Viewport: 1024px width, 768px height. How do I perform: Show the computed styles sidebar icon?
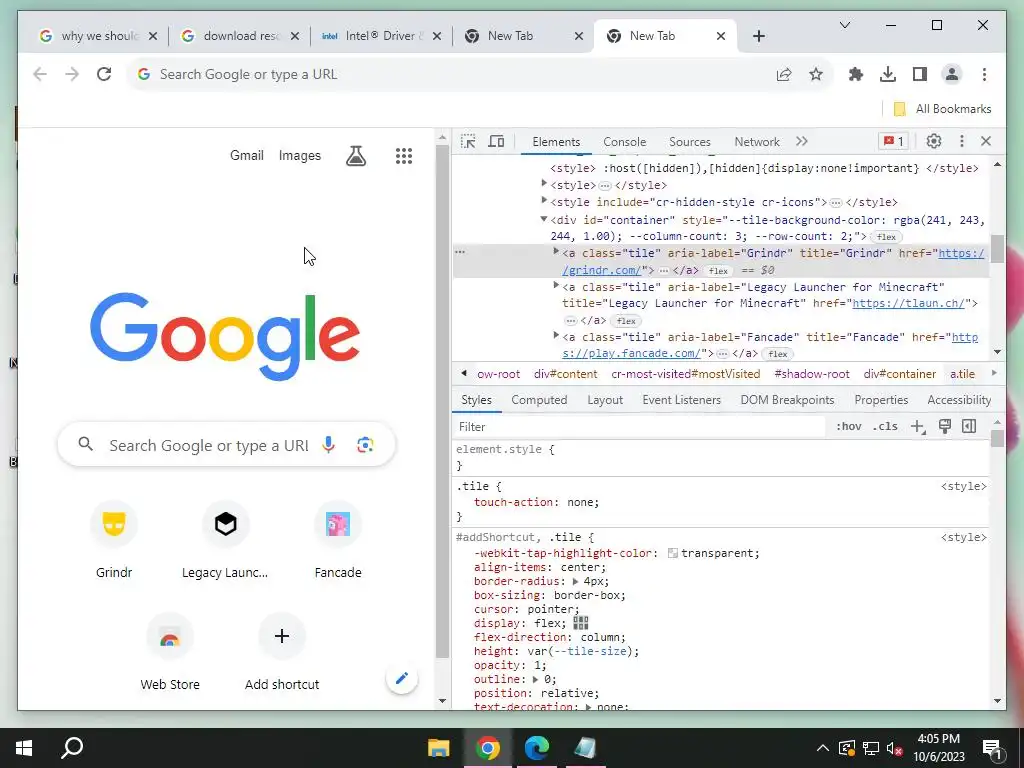coord(969,426)
